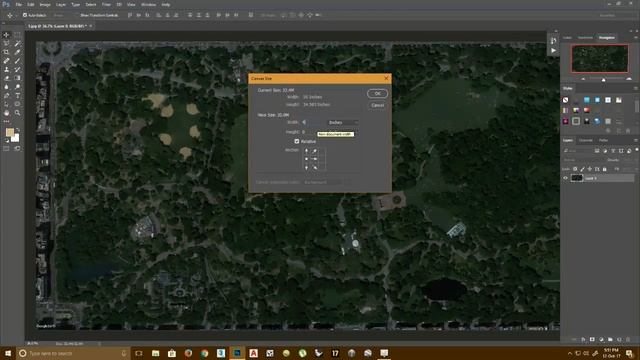Select the Zoom tool in toolbox
The image size is (640, 360).
[x=17, y=113]
